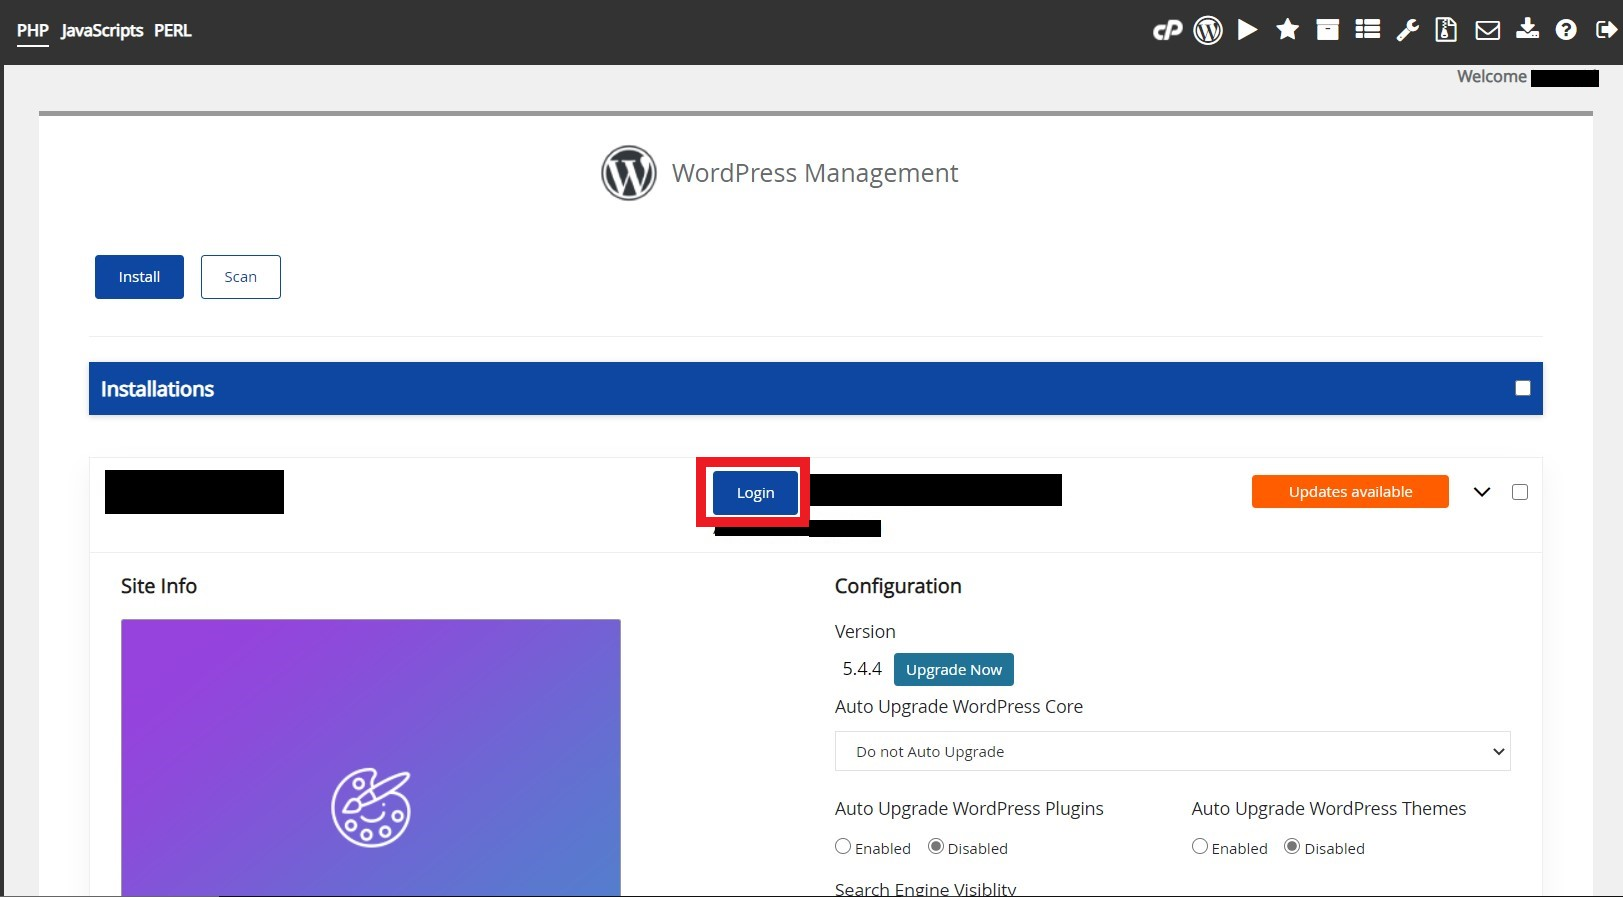This screenshot has width=1623, height=897.
Task: Tick the installation row checkbox
Action: [x=1520, y=492]
